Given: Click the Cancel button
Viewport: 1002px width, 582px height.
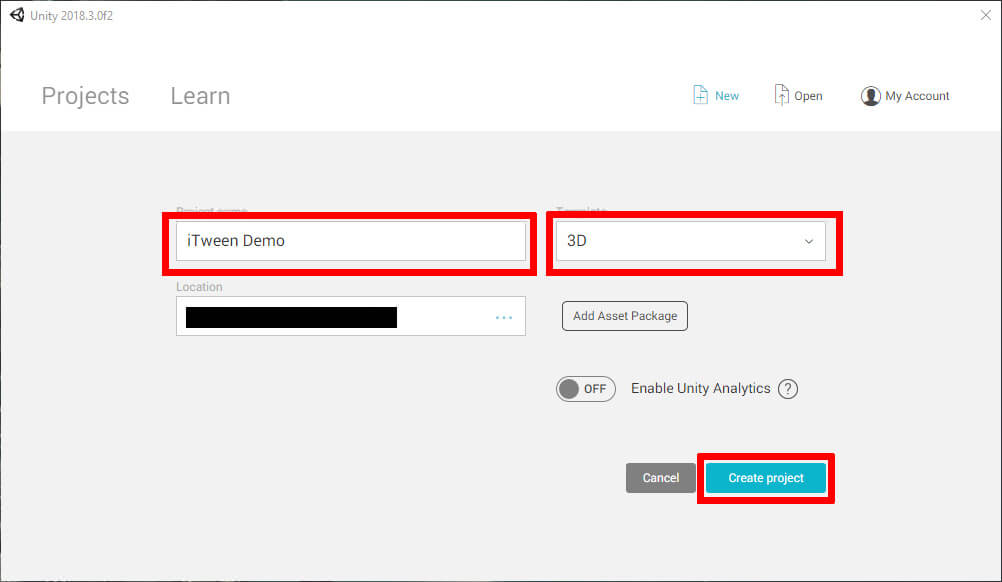Looking at the screenshot, I should [x=661, y=478].
